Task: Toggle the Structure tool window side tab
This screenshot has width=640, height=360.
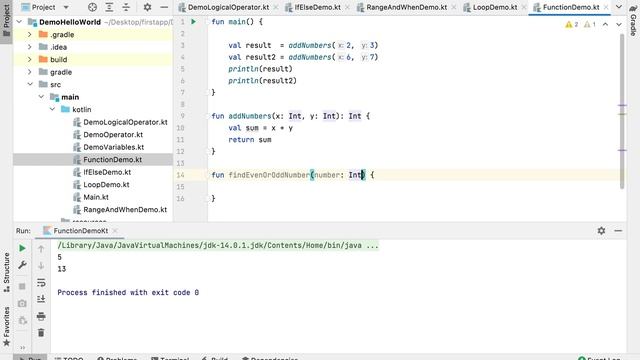Action: click(x=6, y=273)
